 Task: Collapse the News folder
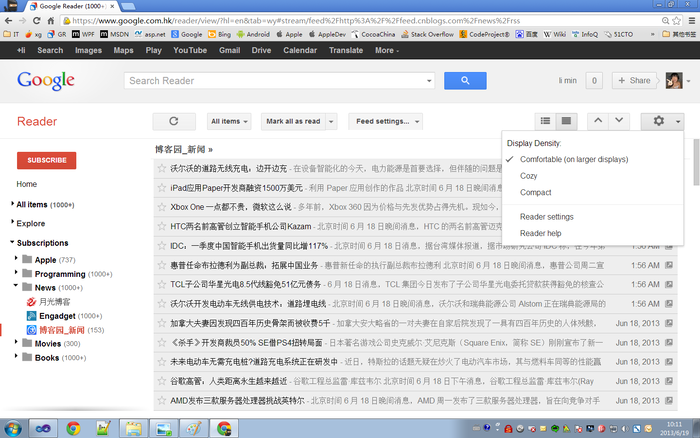16,286
